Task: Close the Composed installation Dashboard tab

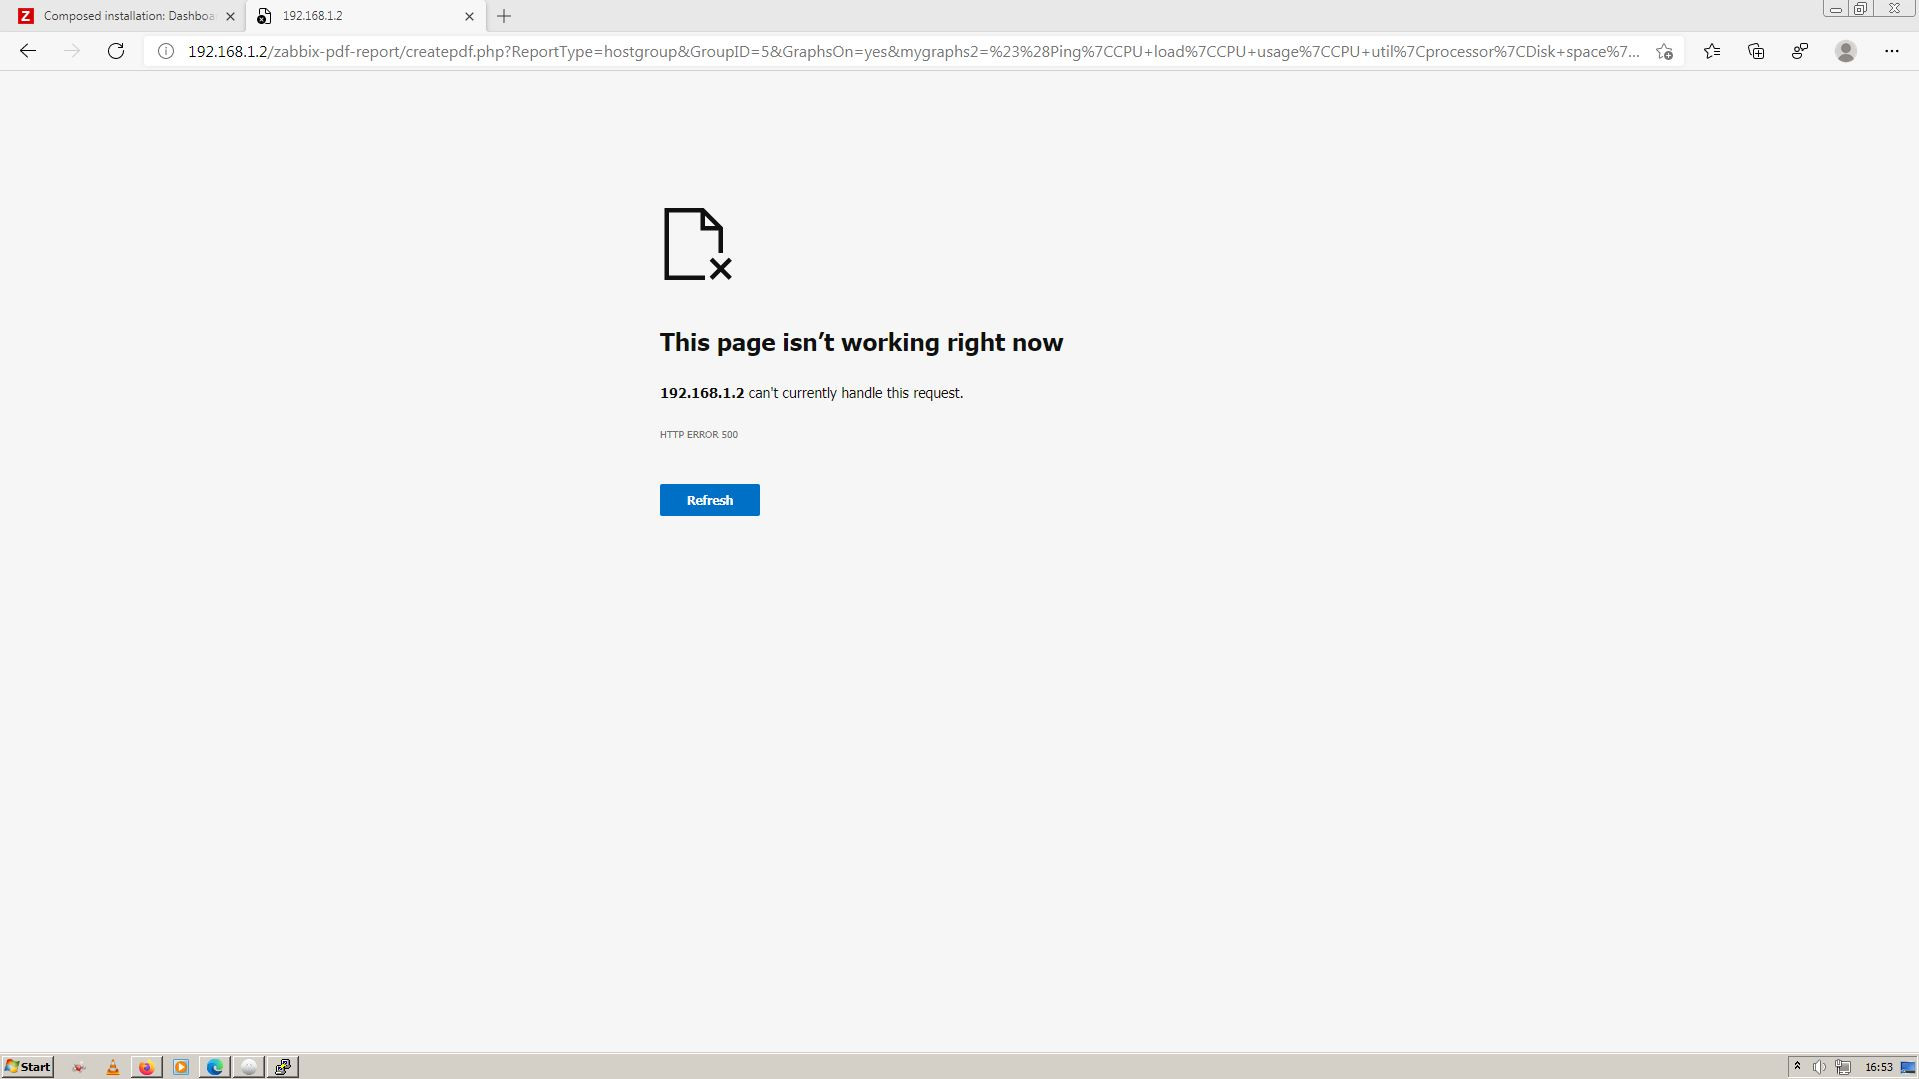Action: click(x=230, y=16)
